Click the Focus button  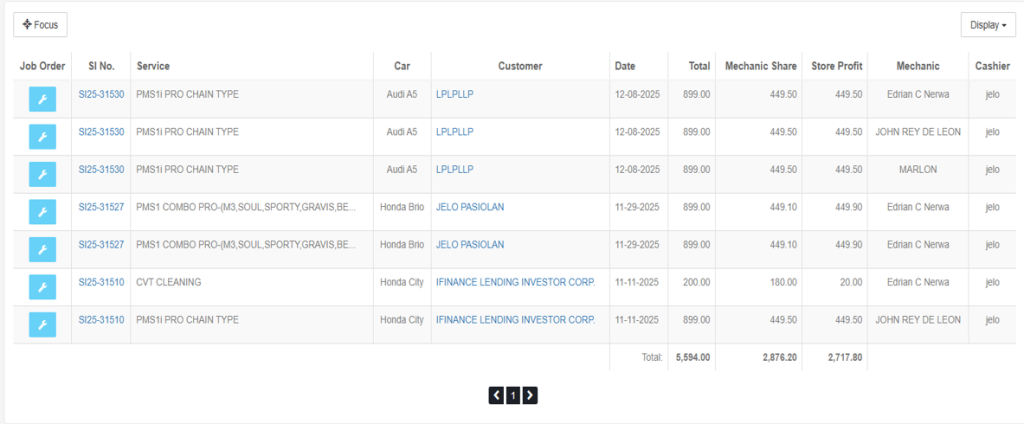point(40,24)
